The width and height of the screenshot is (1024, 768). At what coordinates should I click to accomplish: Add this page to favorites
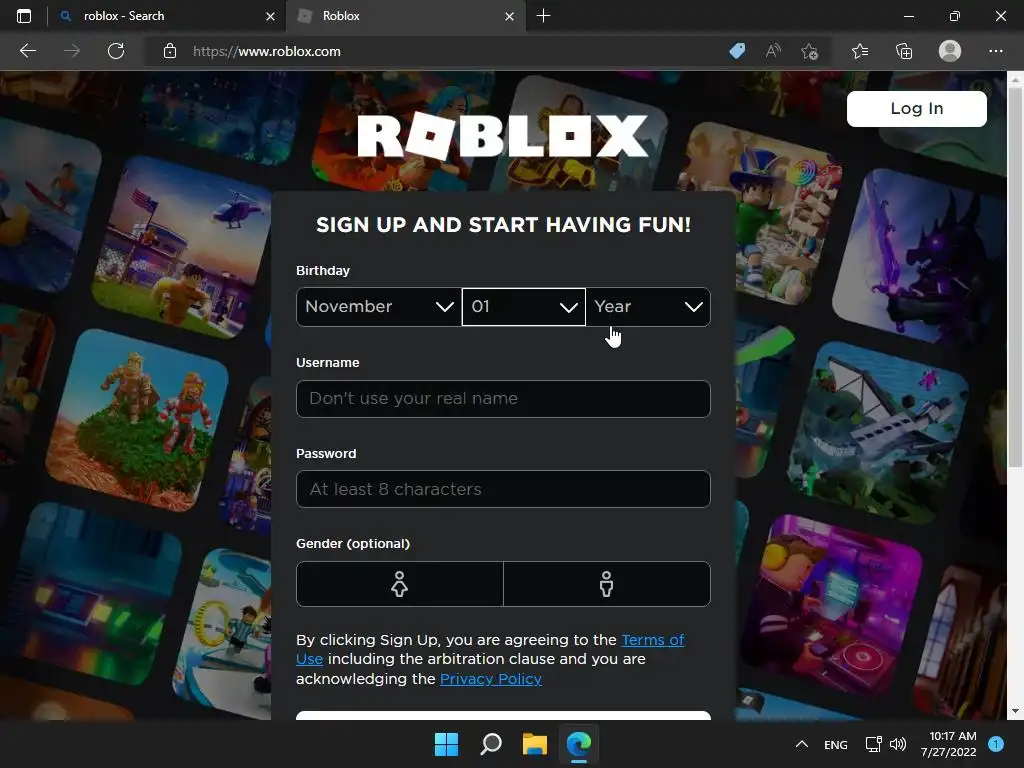[x=810, y=51]
